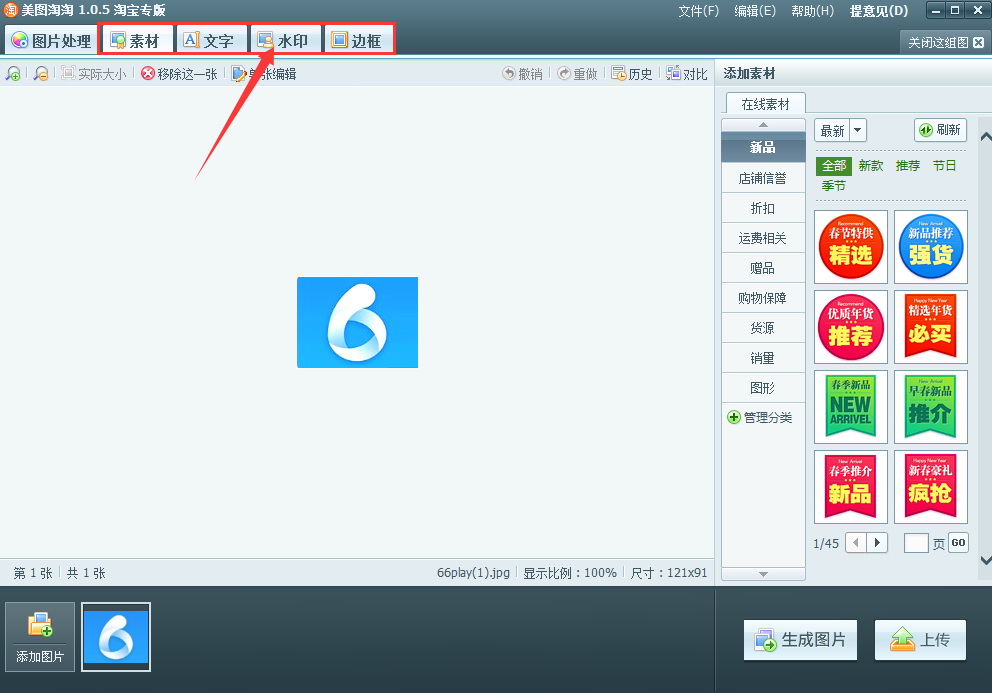Image resolution: width=992 pixels, height=693 pixels.
Task: Open the 水印 watermark tab
Action: [284, 41]
